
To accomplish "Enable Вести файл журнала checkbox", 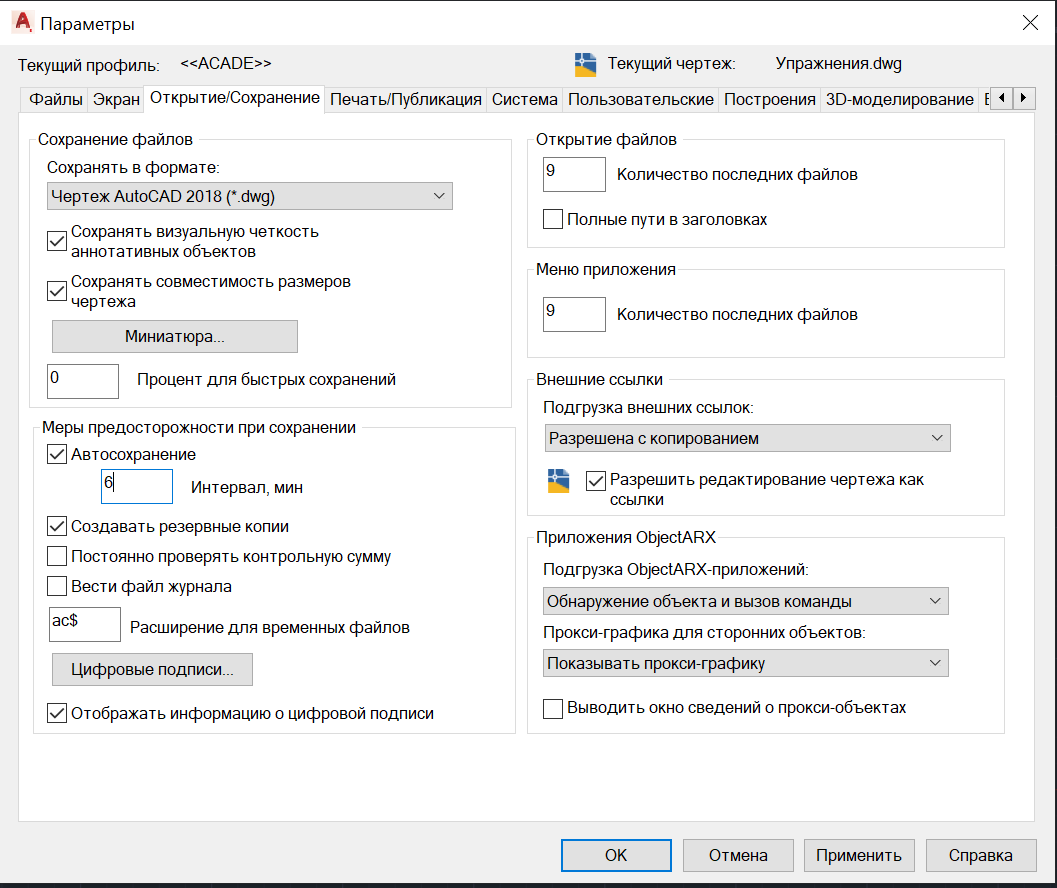I will coord(57,586).
